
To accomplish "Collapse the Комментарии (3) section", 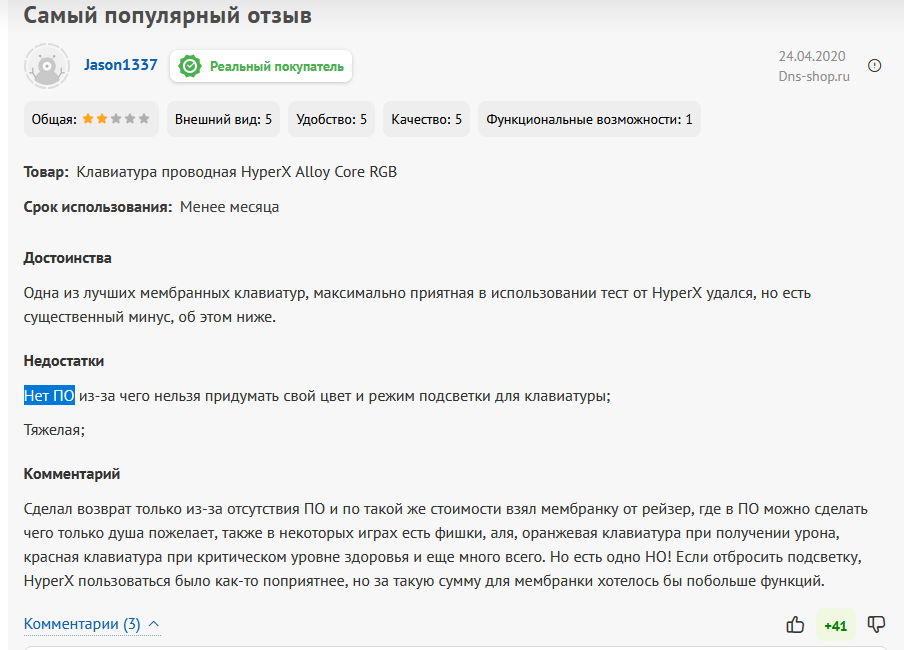I will (83, 625).
